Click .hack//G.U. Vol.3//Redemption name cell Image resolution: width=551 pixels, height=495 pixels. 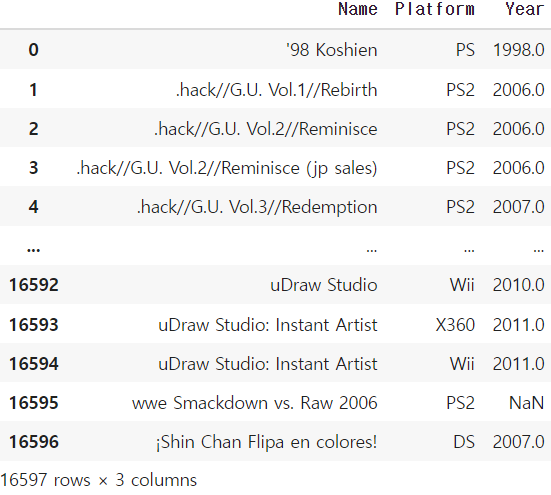257,207
